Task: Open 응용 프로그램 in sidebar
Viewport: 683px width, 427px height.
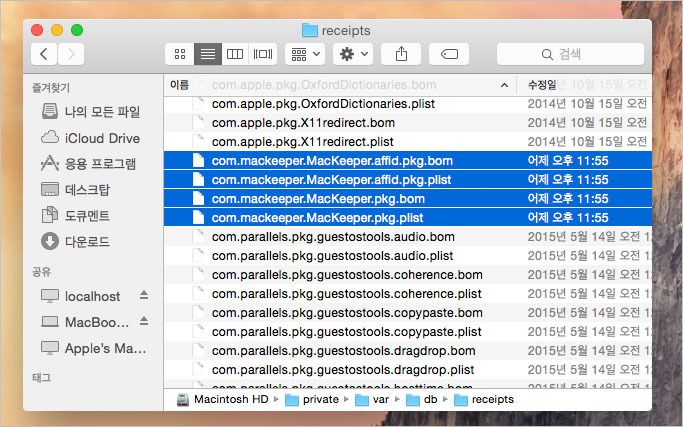Action: coord(89,164)
